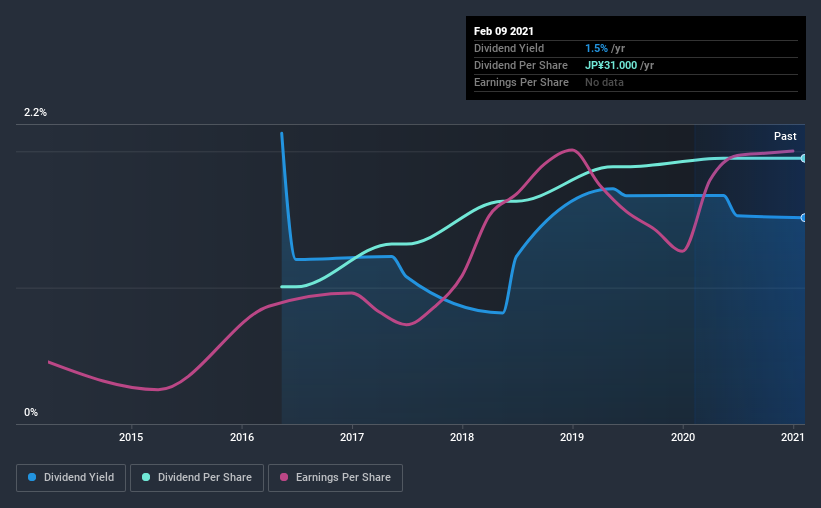Select the 2017 x-axis label
This screenshot has width=821, height=508.
click(352, 437)
